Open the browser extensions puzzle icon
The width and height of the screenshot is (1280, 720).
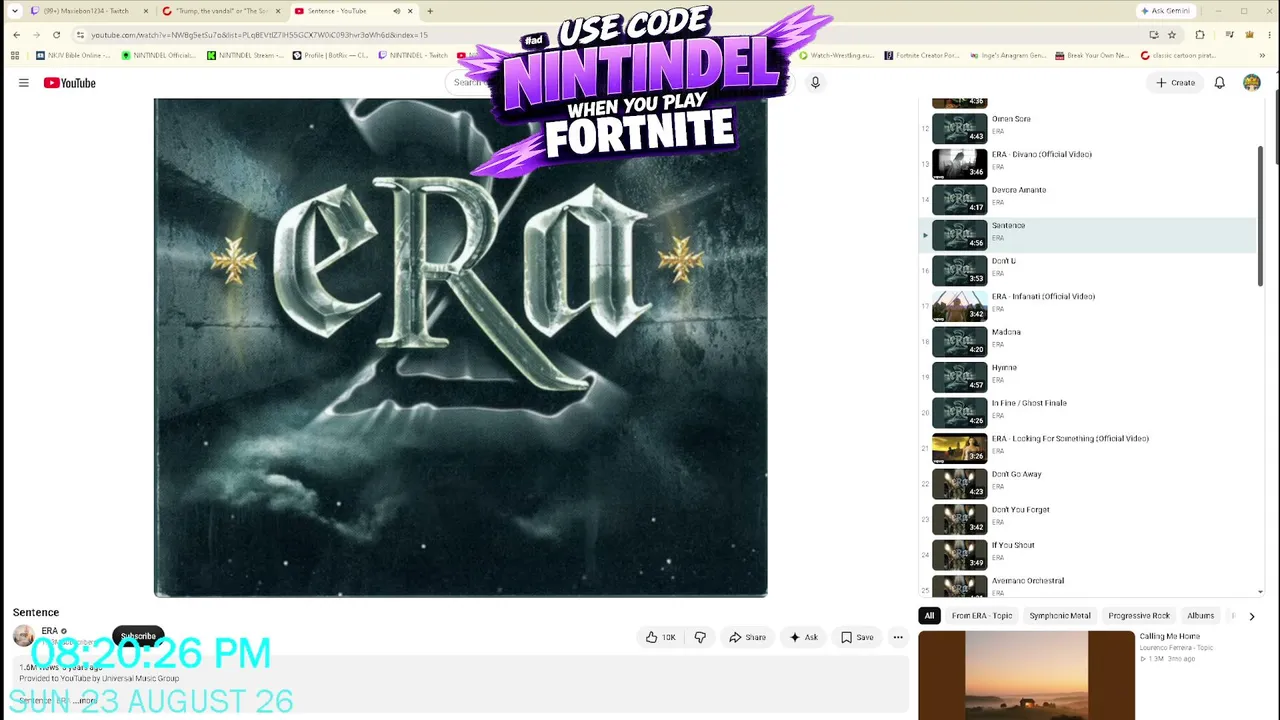1200,35
